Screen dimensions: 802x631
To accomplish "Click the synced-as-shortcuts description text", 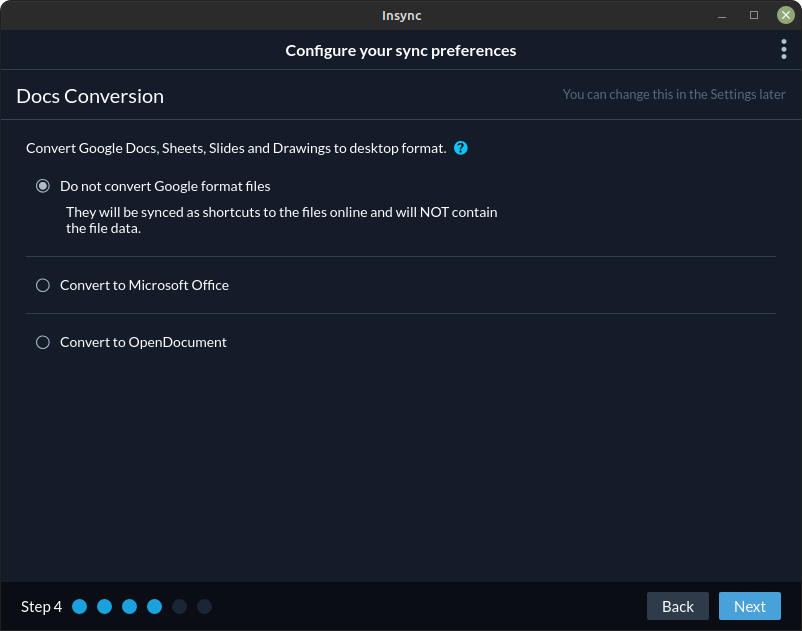I will click(281, 220).
